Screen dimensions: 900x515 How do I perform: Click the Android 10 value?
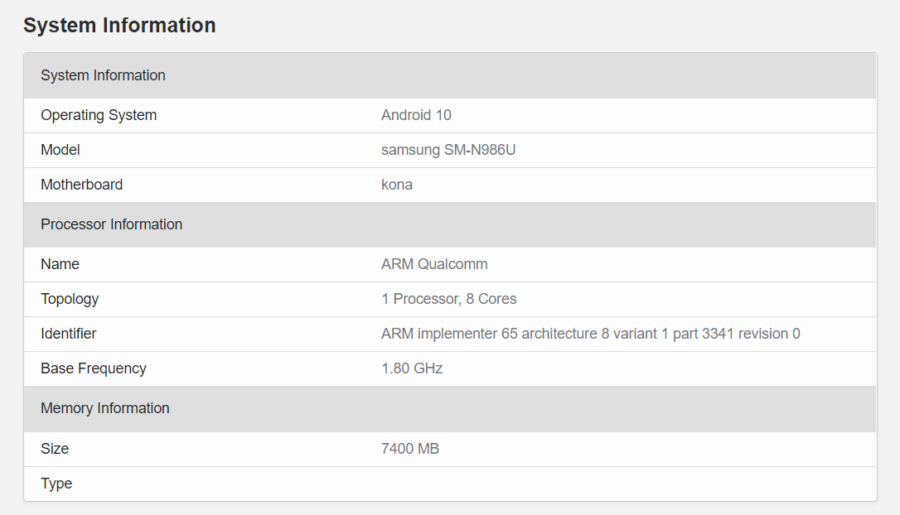[x=416, y=115]
